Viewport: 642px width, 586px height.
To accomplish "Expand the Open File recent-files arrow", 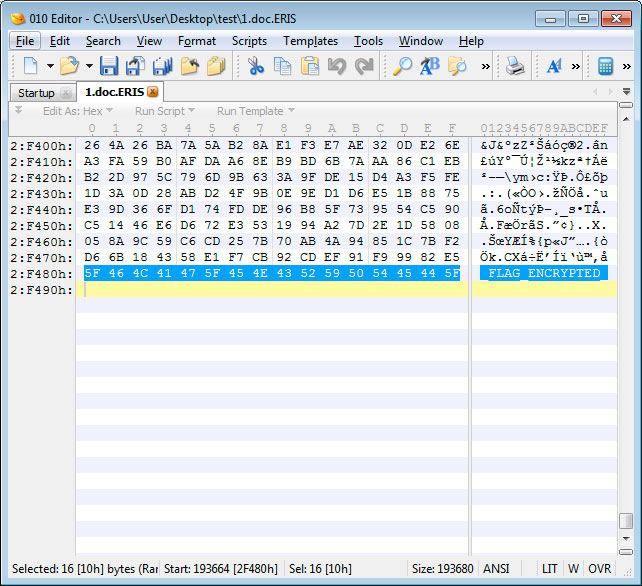I will tap(89, 66).
